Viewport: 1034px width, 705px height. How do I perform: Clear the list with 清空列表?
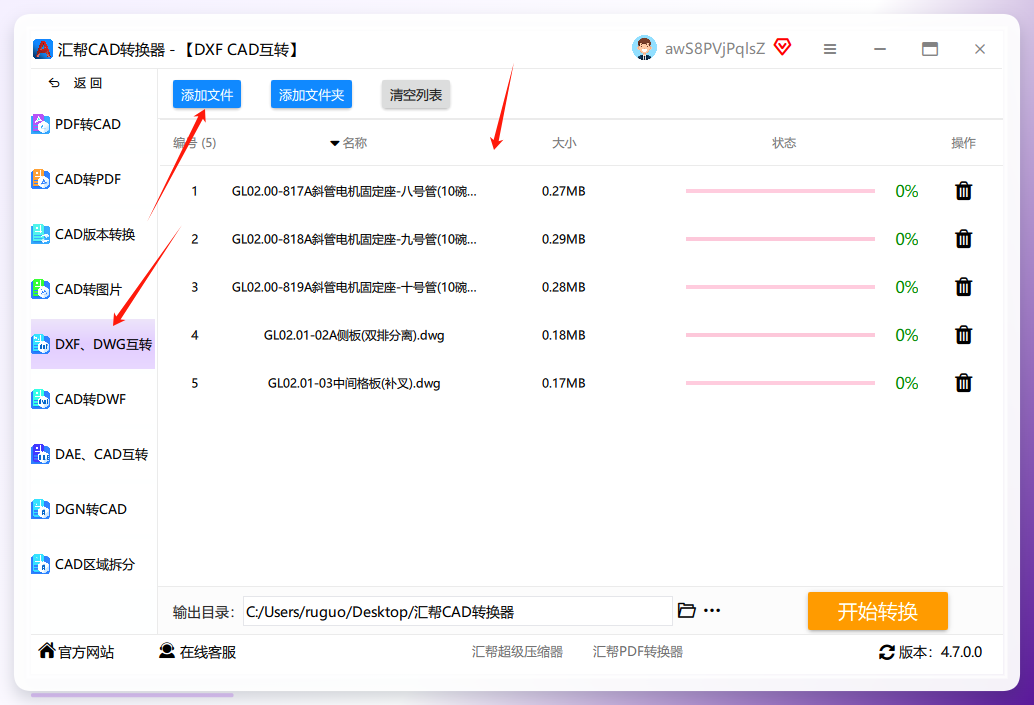415,94
